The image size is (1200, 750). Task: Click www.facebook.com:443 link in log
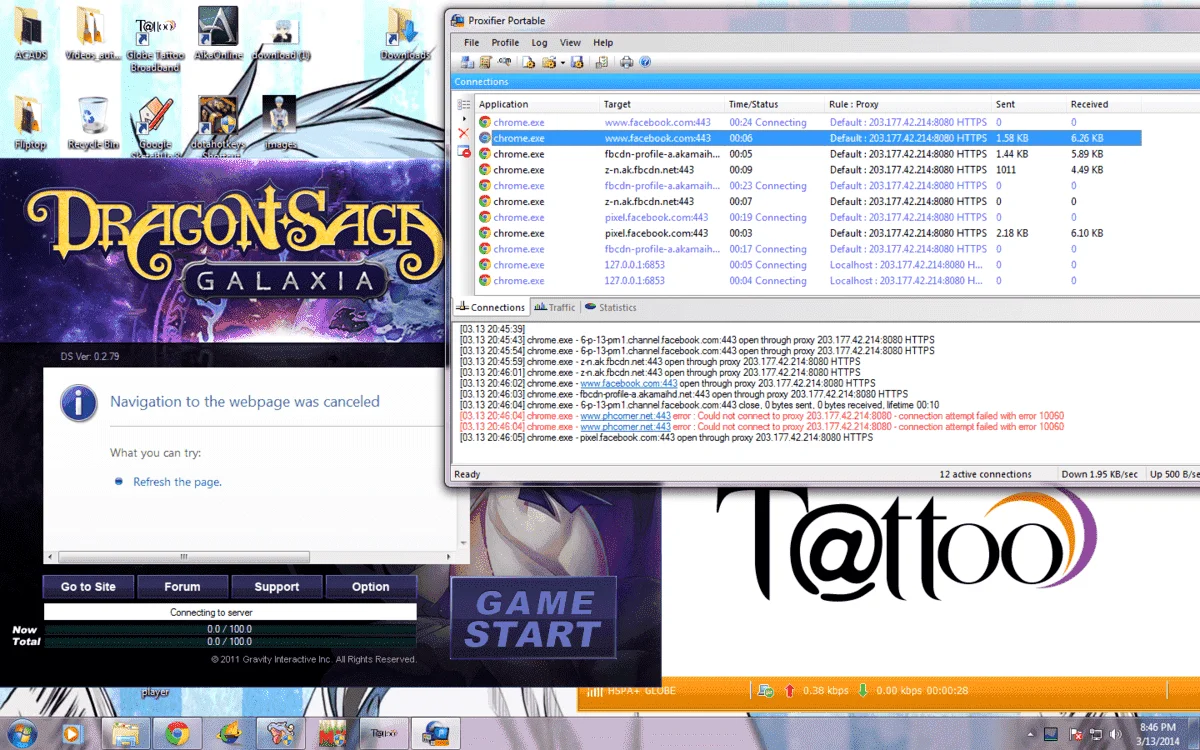[x=628, y=383]
